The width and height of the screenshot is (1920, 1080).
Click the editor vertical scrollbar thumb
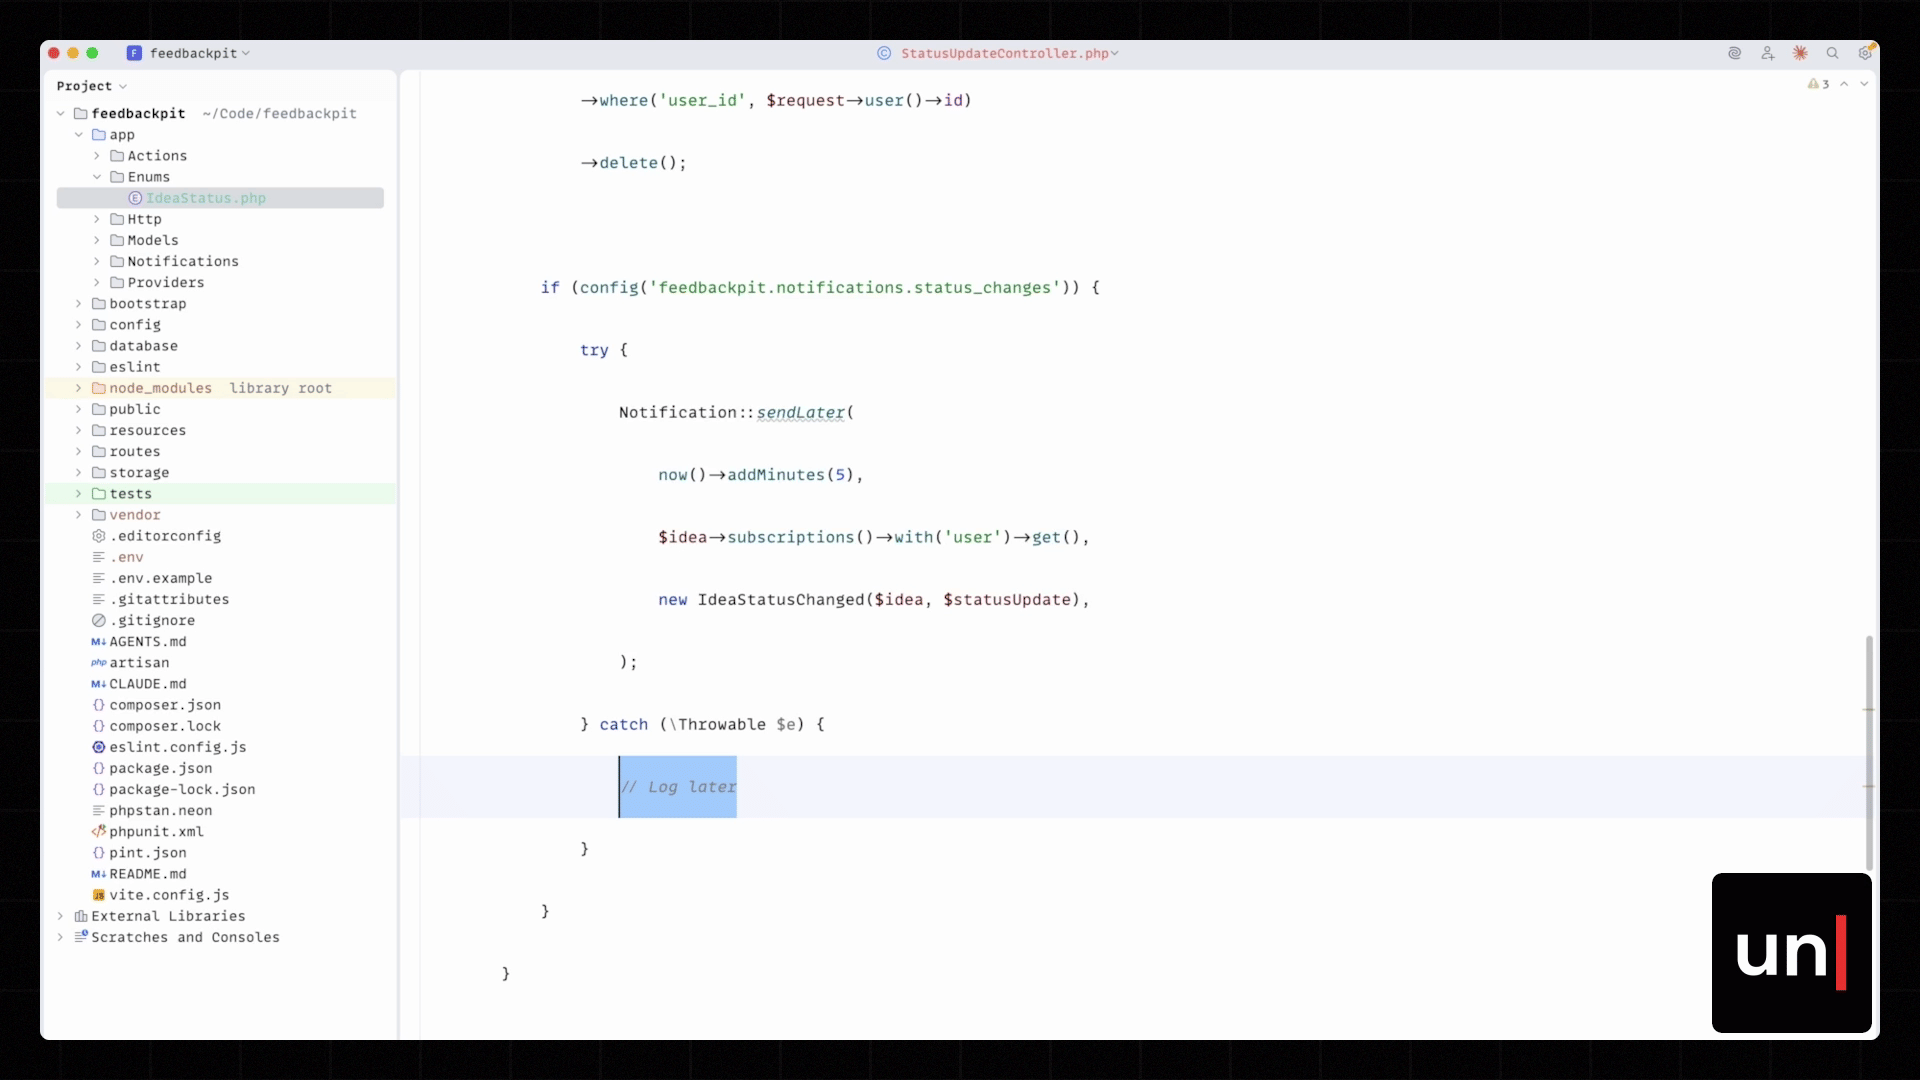pos(1868,752)
